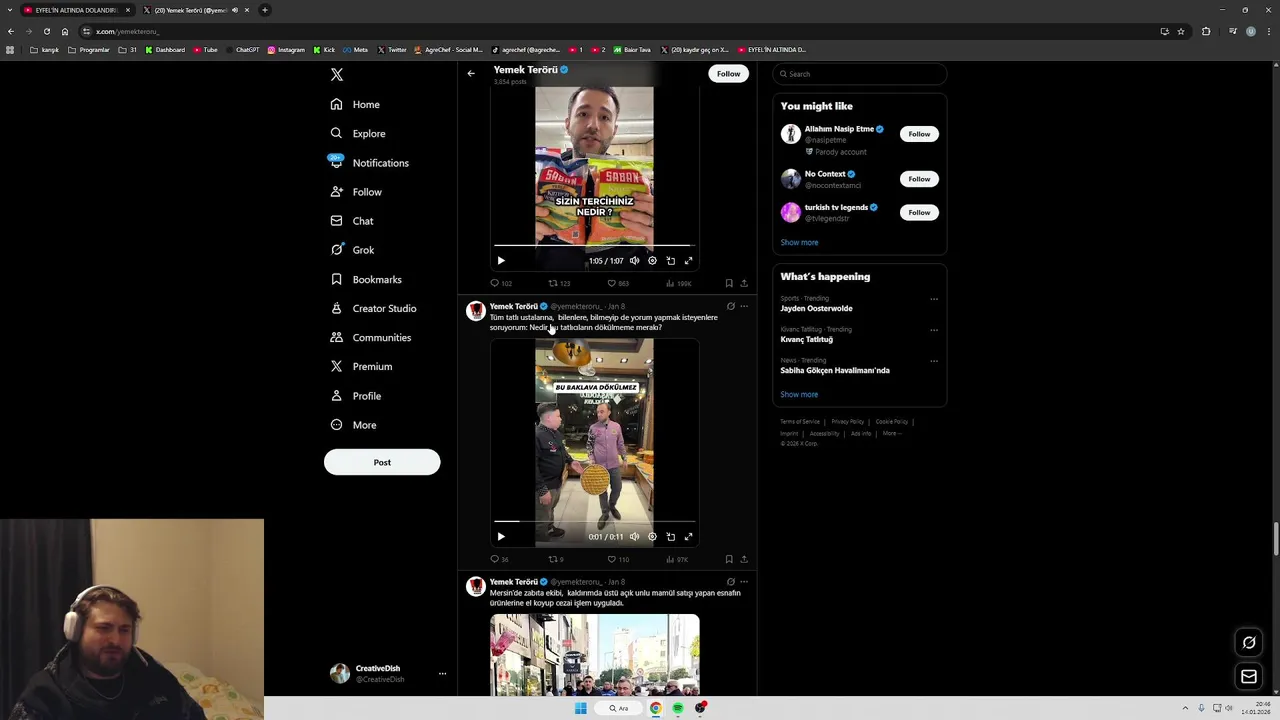Open the Kick bookmark in the bookmarks bar
Screen dimensions: 1280x720
(324, 50)
